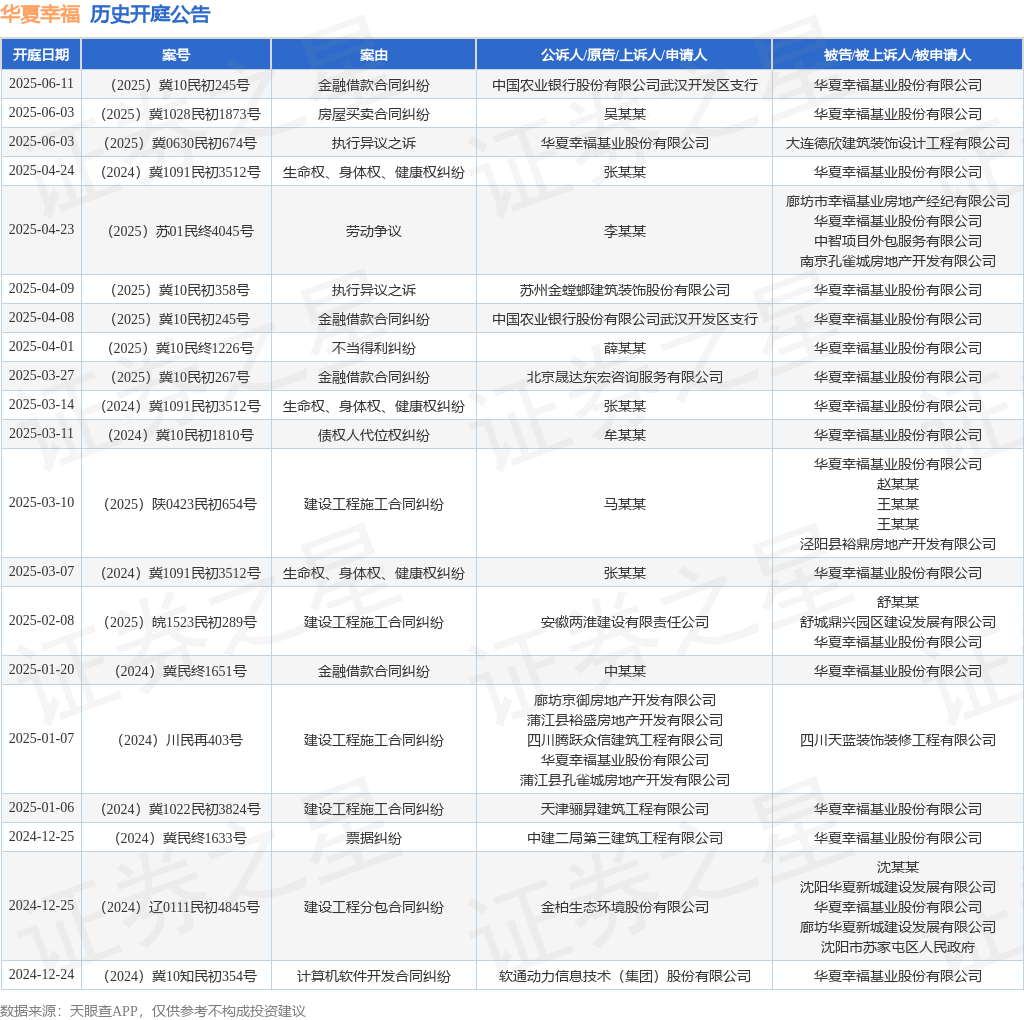Viewport: 1024px width, 1020px height.
Task: Click cause 债权人代位权纠纷
Action: (374, 435)
